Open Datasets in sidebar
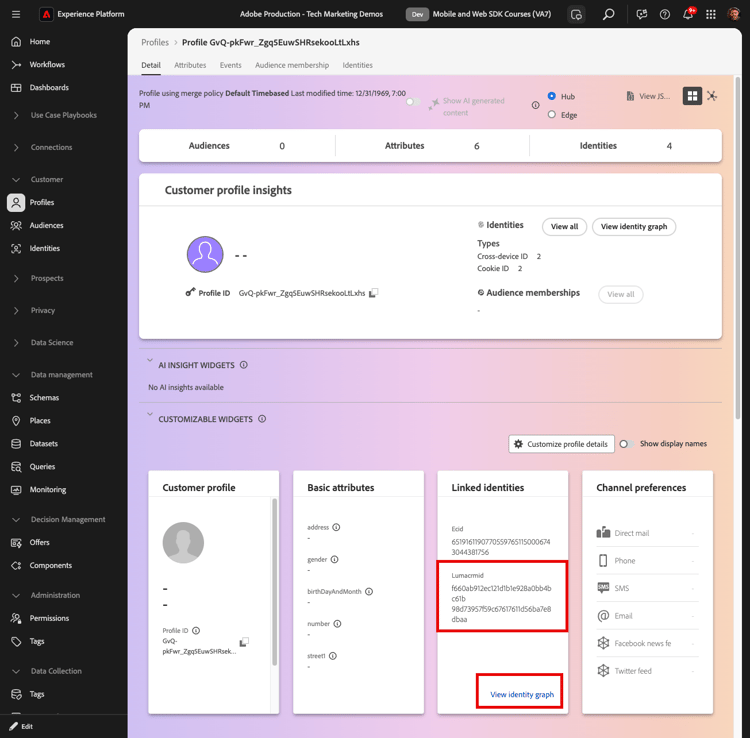This screenshot has height=738, width=750. click(x=44, y=443)
